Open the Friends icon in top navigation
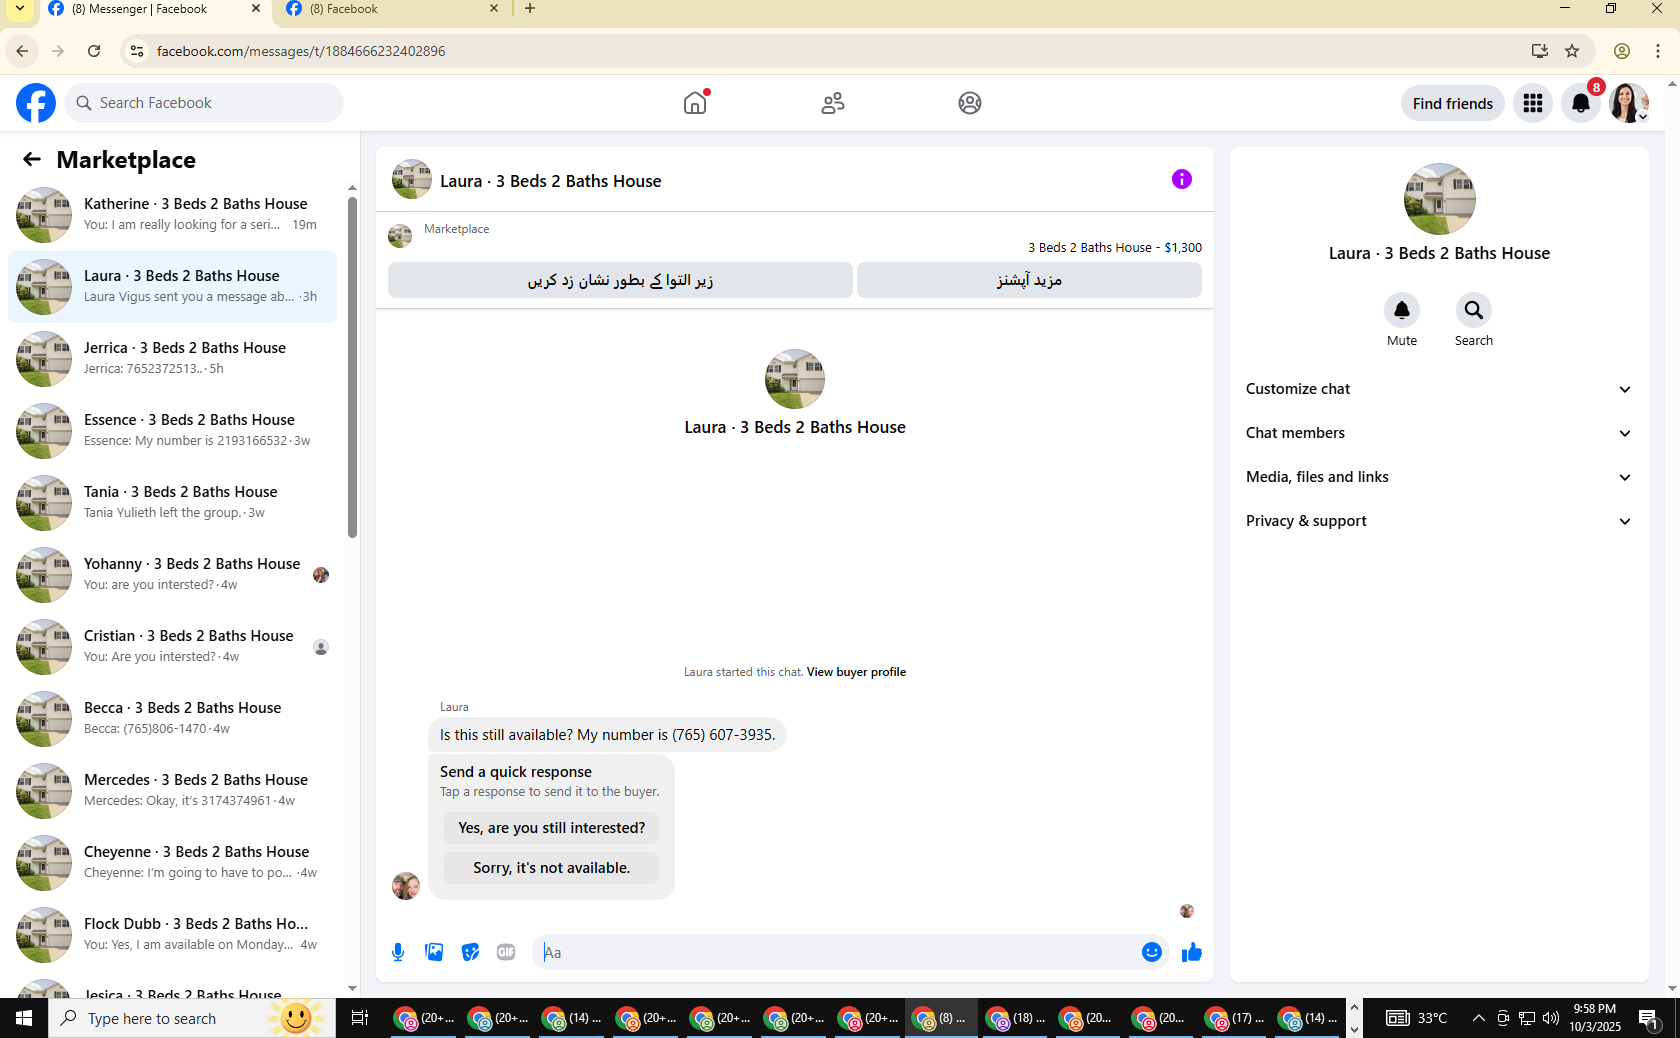Image resolution: width=1680 pixels, height=1038 pixels. tap(833, 103)
